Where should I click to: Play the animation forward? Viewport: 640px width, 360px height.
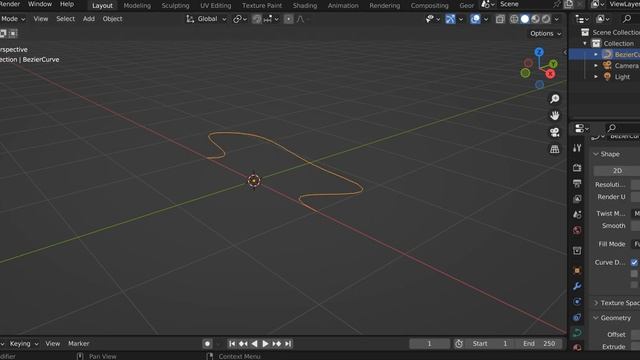[265, 344]
